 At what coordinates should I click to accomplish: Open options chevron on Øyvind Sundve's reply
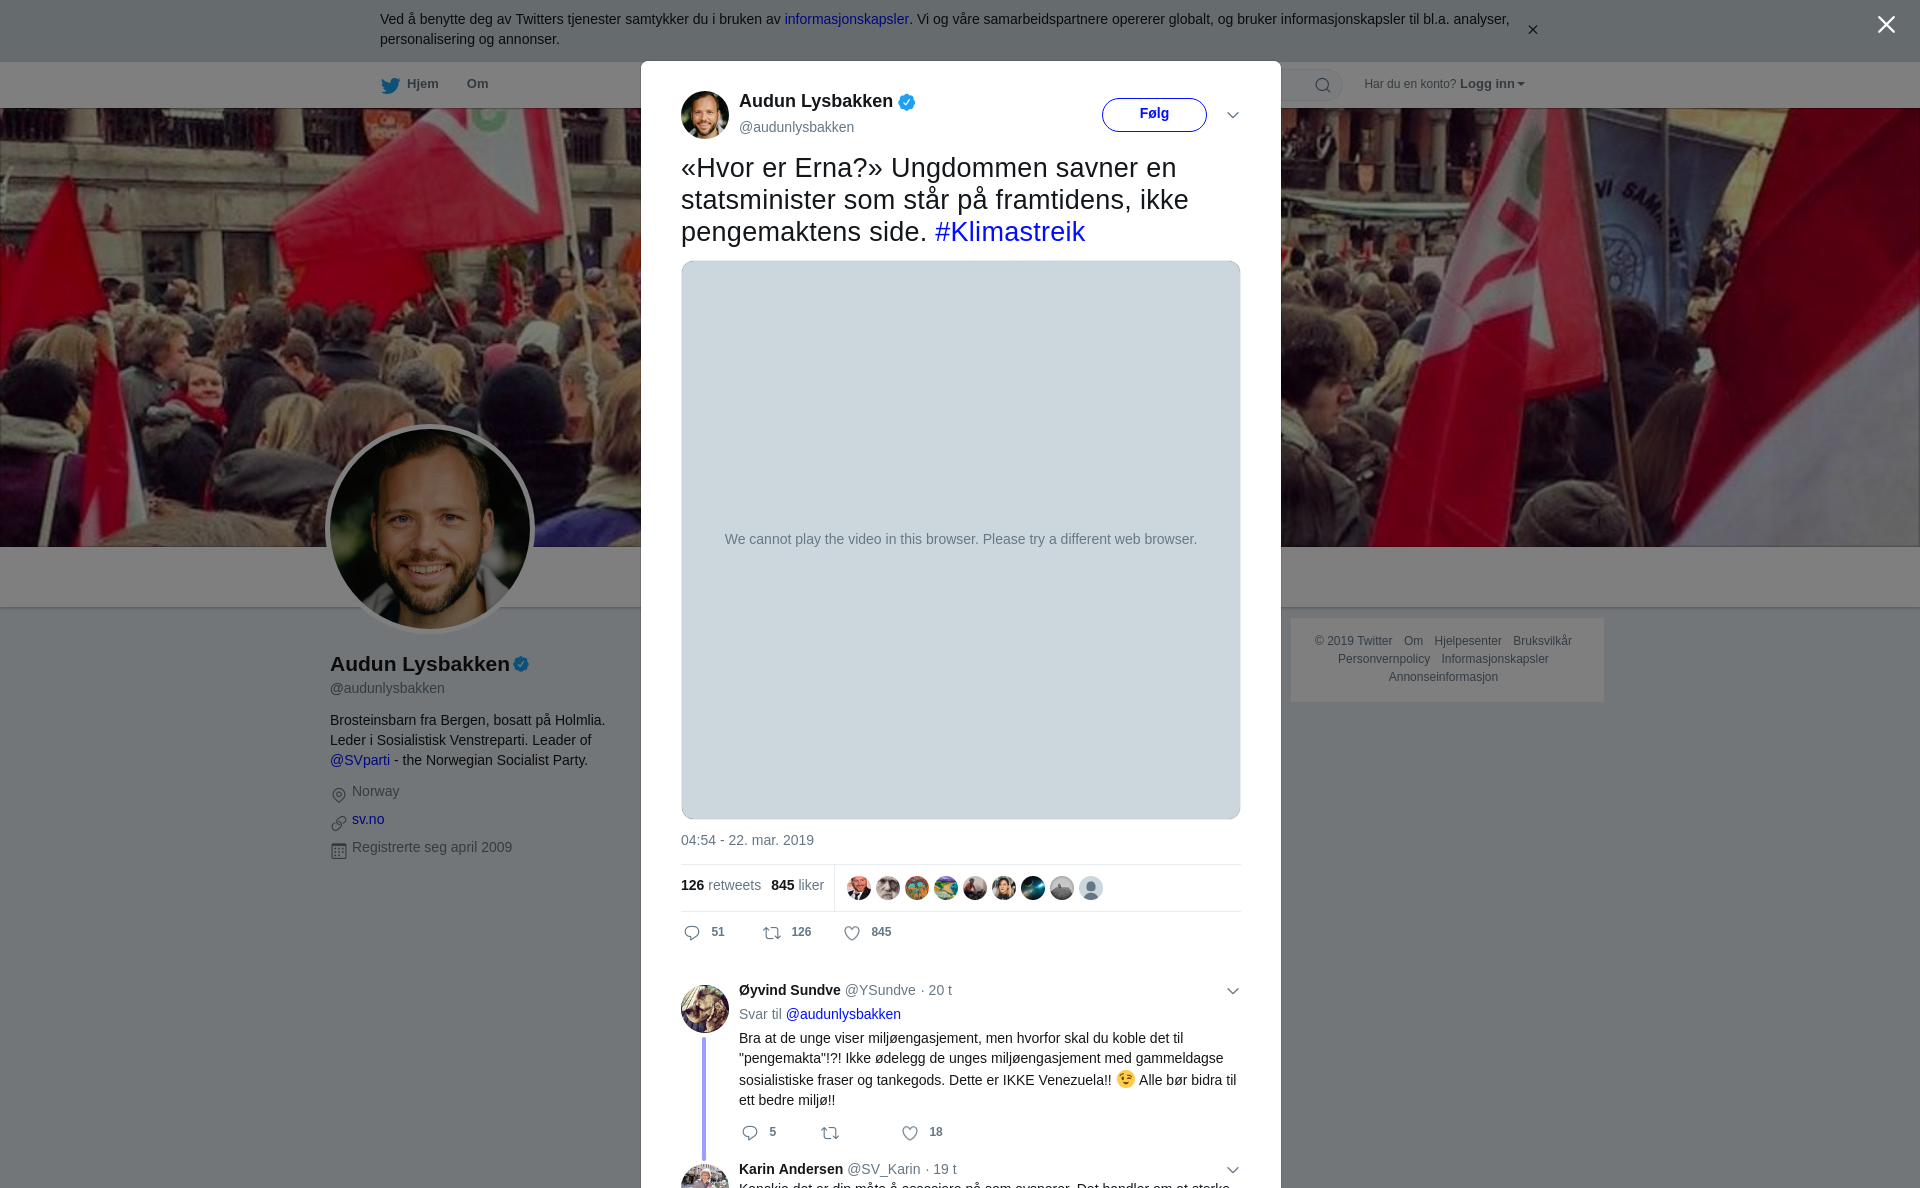coord(1233,991)
